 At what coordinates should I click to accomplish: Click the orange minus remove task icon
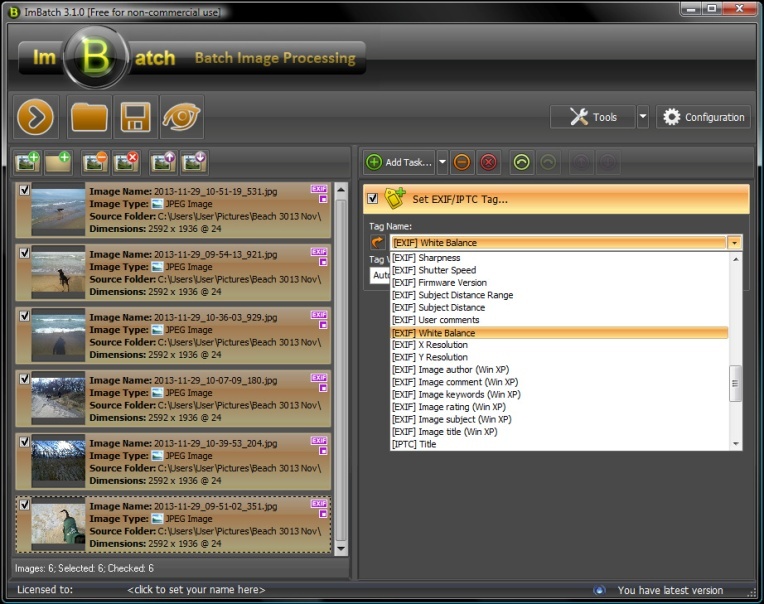461,162
